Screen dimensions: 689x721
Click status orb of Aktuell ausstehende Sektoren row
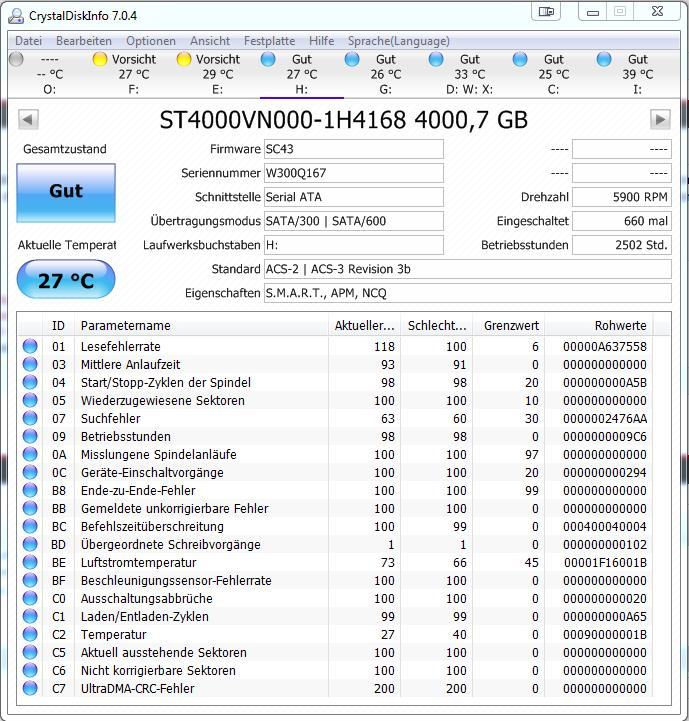pyautogui.click(x=30, y=652)
